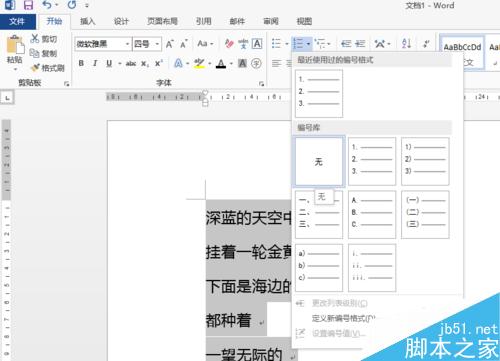Open the font size (四号) dropdown

point(157,44)
